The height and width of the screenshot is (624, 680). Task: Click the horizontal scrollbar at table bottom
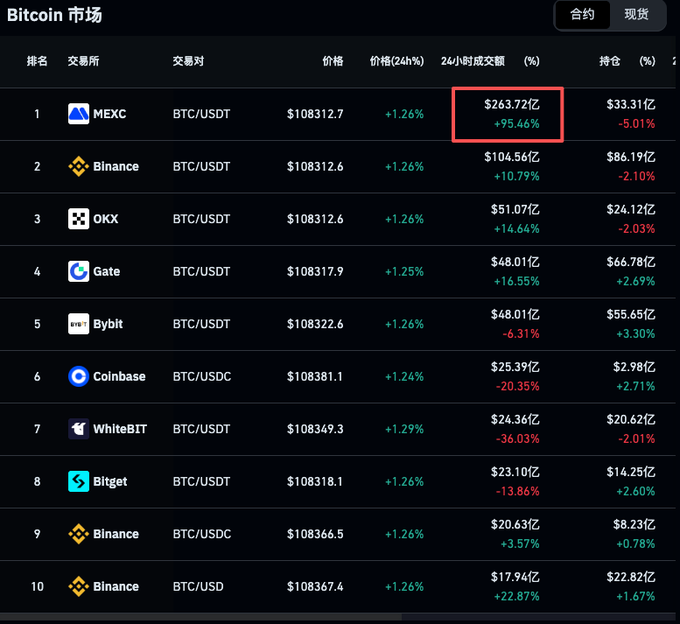coord(201,617)
